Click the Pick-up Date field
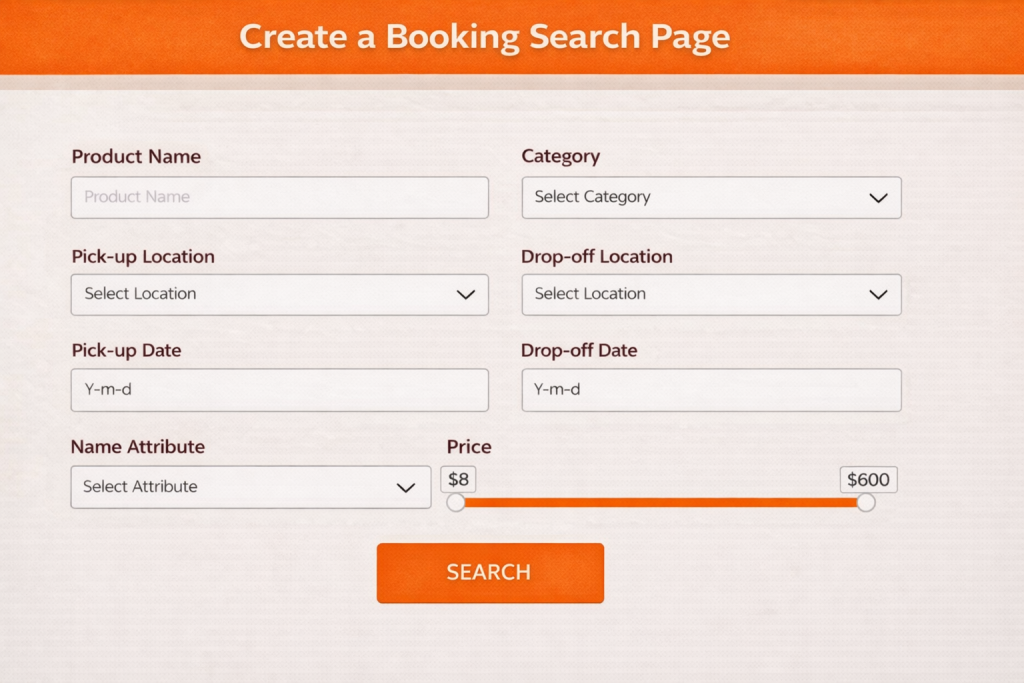The height and width of the screenshot is (683, 1024). [x=280, y=390]
